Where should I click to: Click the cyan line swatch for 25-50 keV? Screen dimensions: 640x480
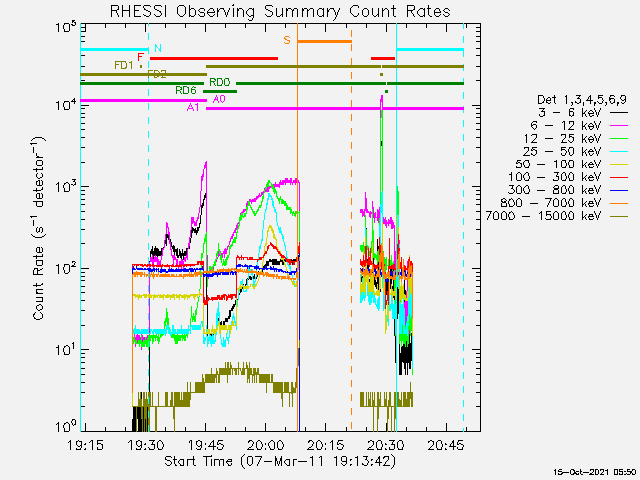point(619,152)
